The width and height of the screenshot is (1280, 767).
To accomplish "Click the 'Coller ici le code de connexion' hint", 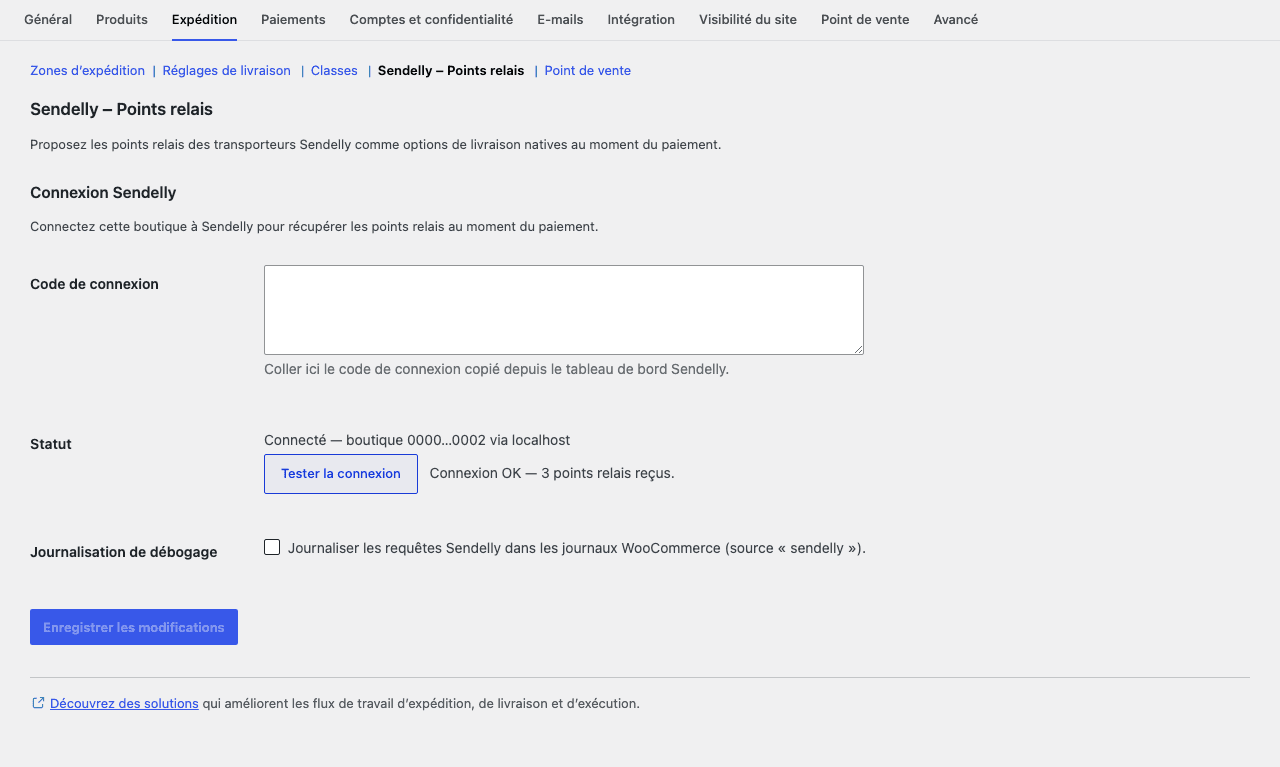I will point(496,369).
